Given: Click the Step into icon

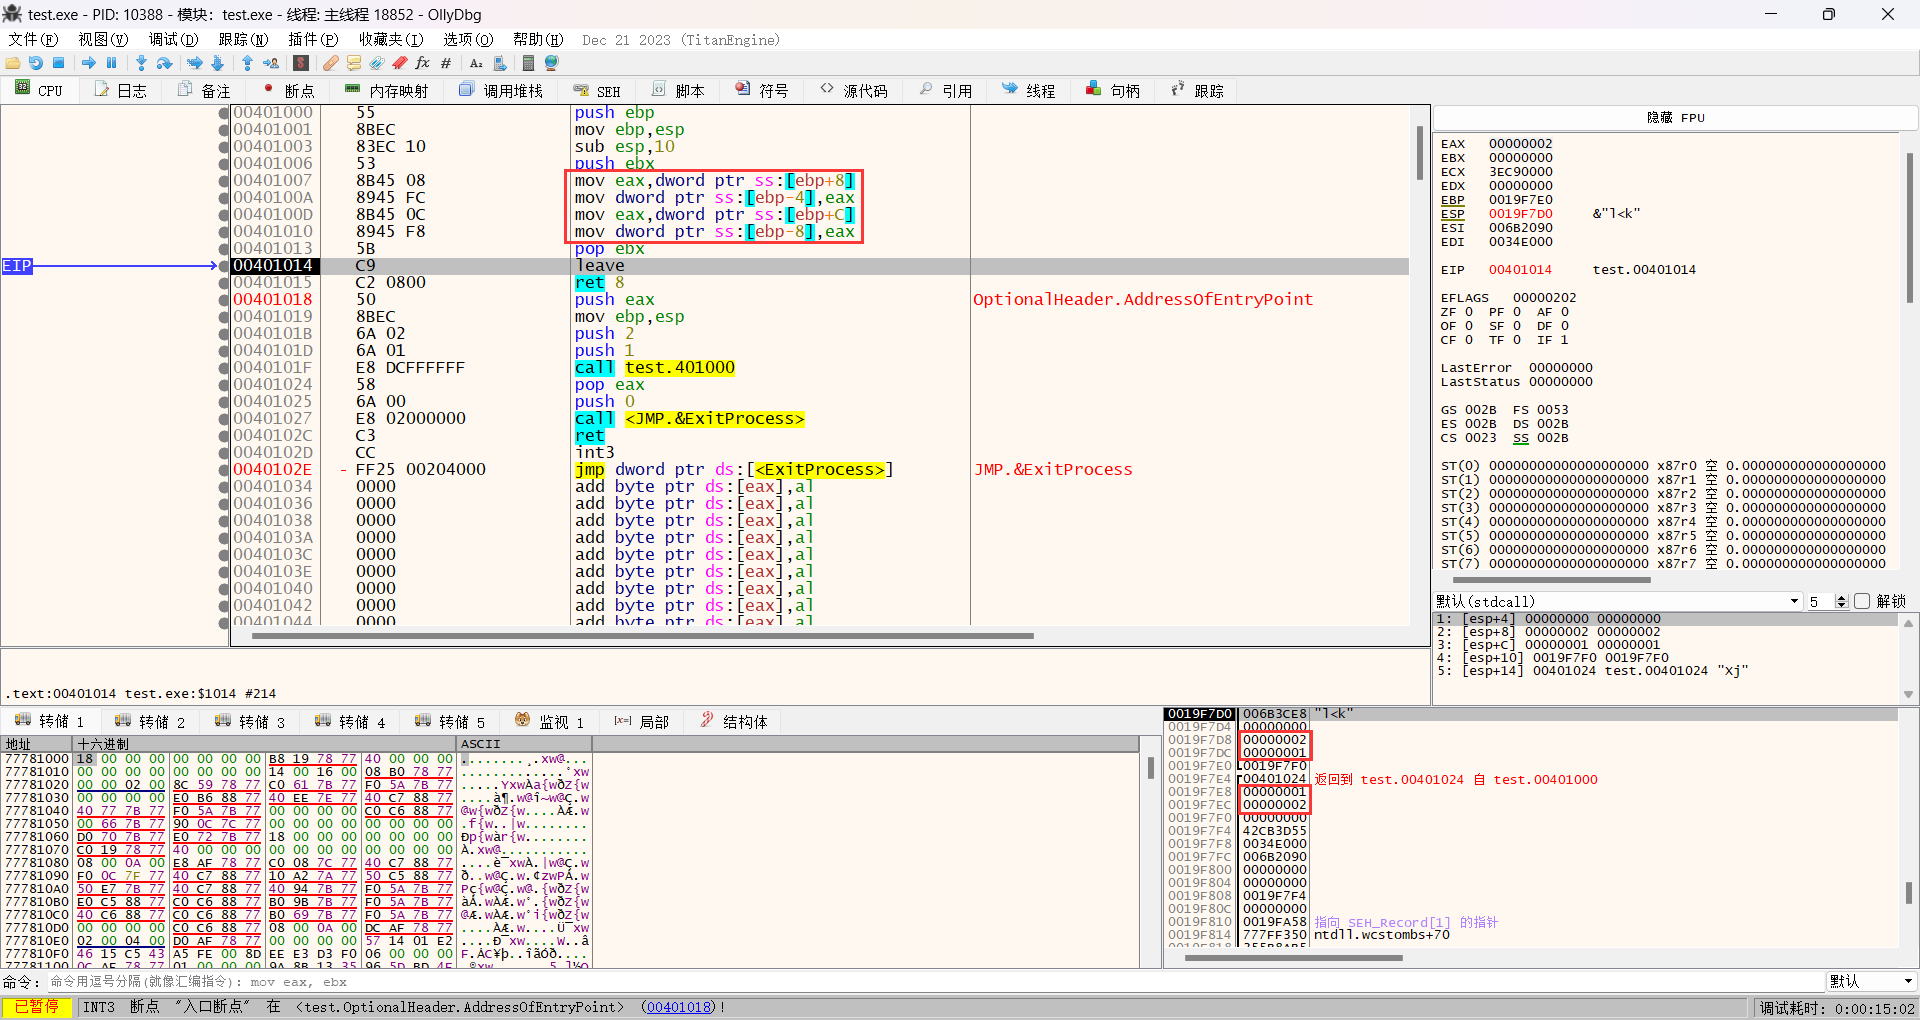Looking at the screenshot, I should point(142,63).
